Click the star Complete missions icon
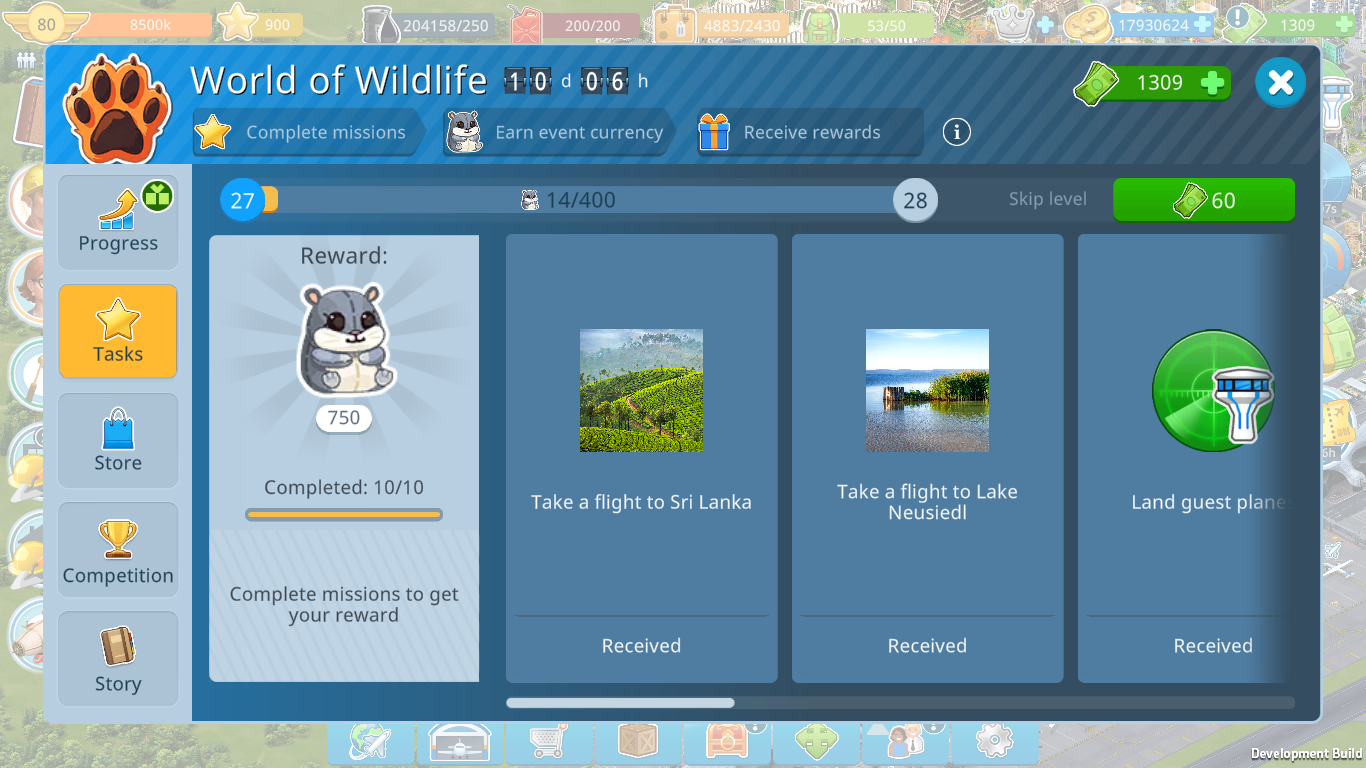 pos(213,132)
